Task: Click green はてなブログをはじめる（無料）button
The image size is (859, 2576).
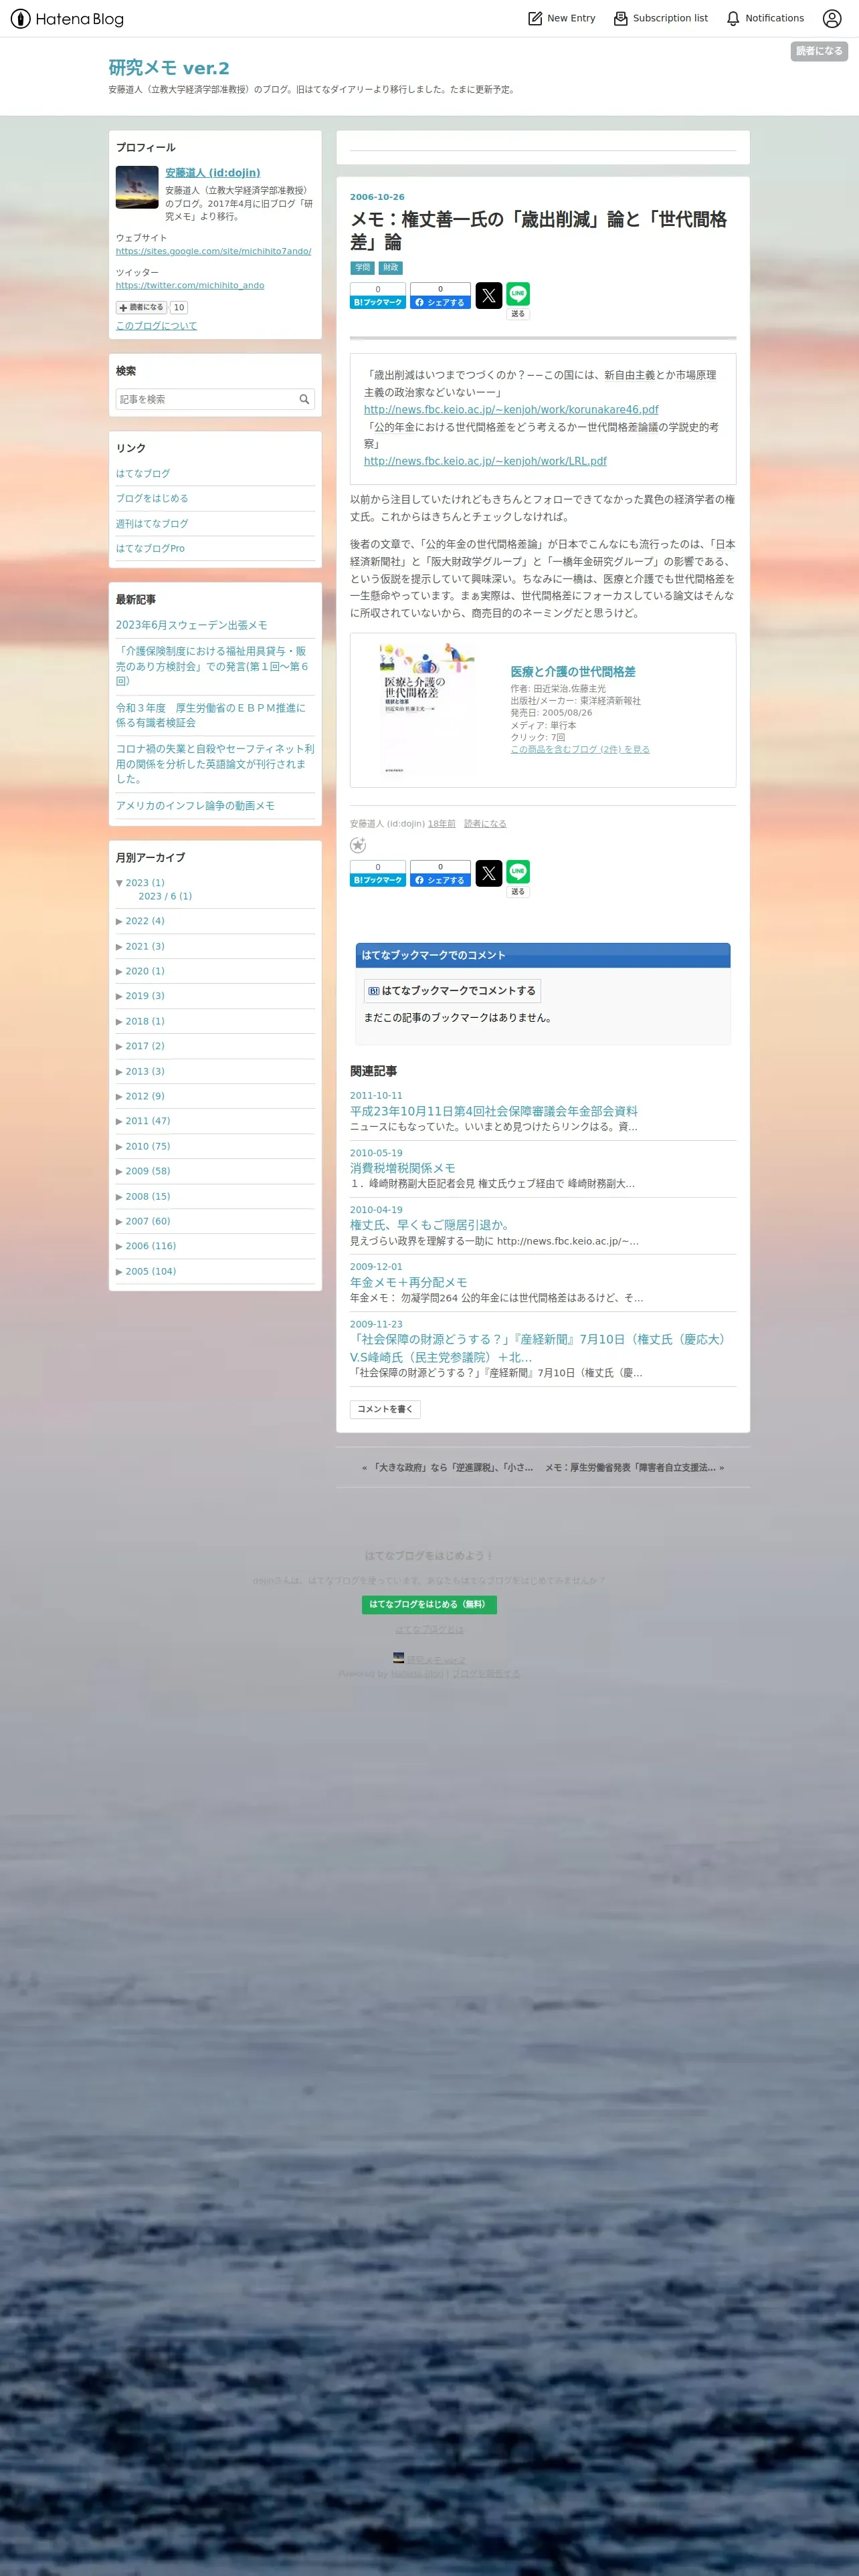Action: 429,1604
